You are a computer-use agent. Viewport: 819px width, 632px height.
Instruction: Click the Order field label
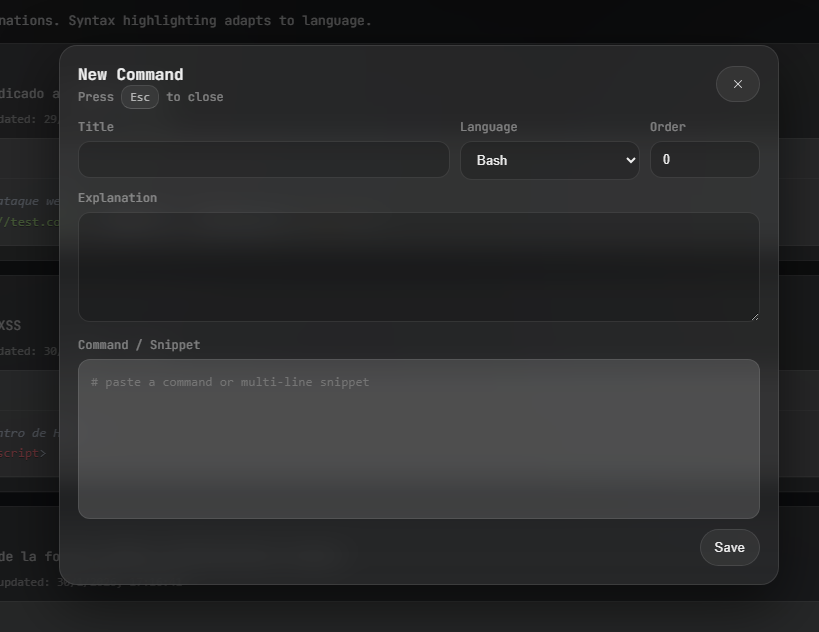[x=667, y=127]
